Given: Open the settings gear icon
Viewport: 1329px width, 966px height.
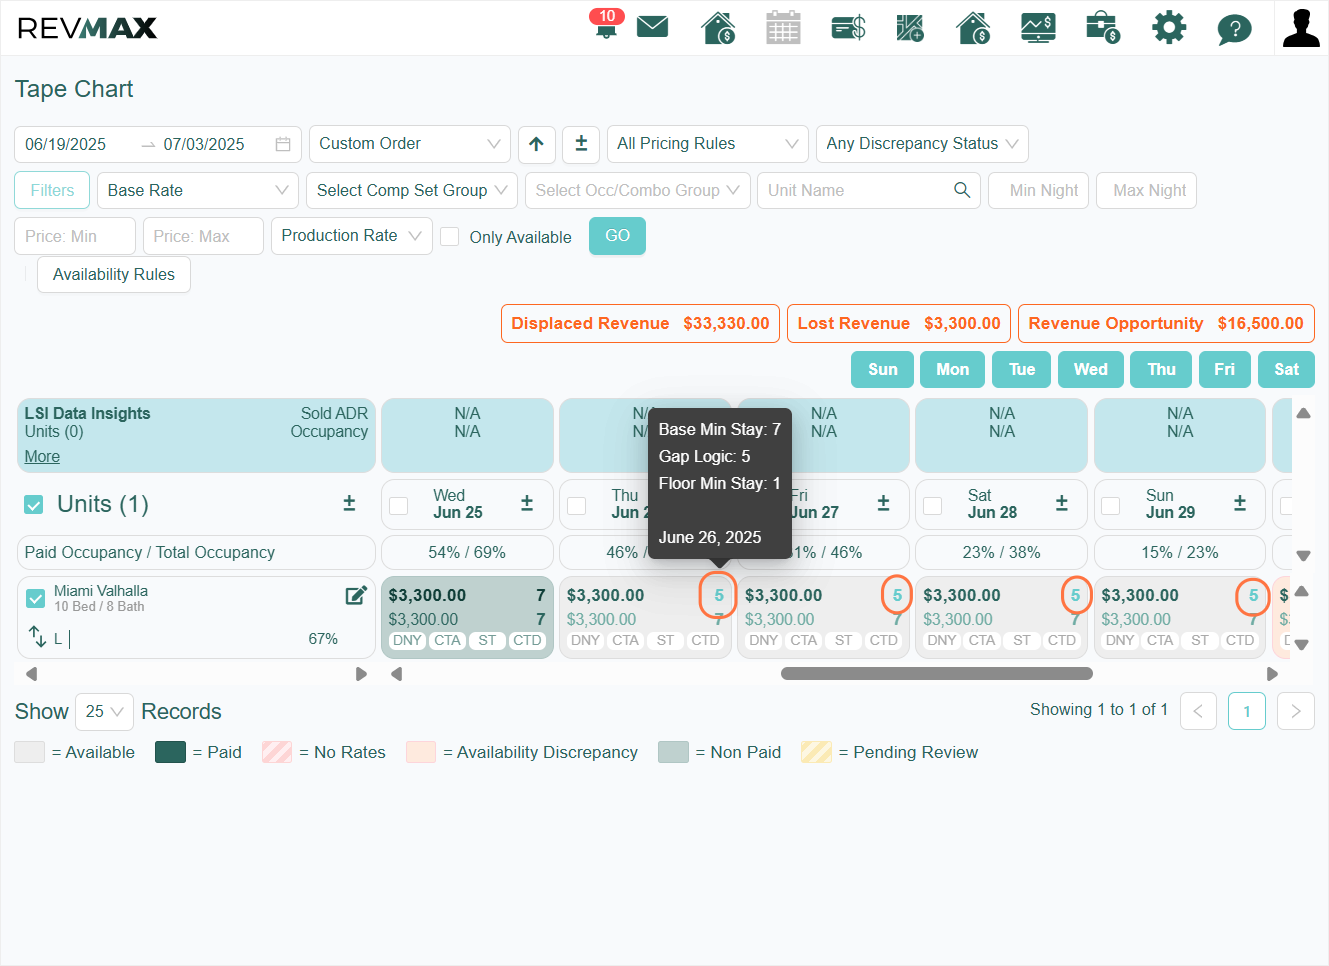Looking at the screenshot, I should pyautogui.click(x=1168, y=27).
